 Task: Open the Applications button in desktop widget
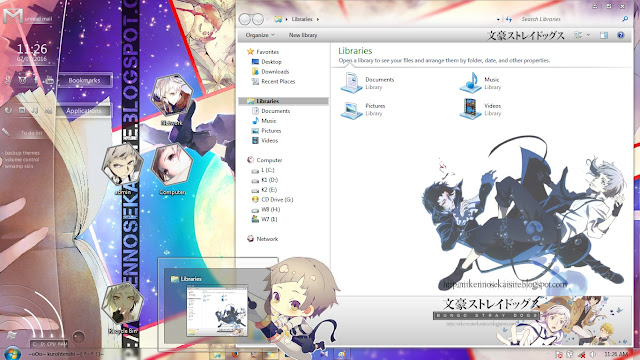(83, 111)
